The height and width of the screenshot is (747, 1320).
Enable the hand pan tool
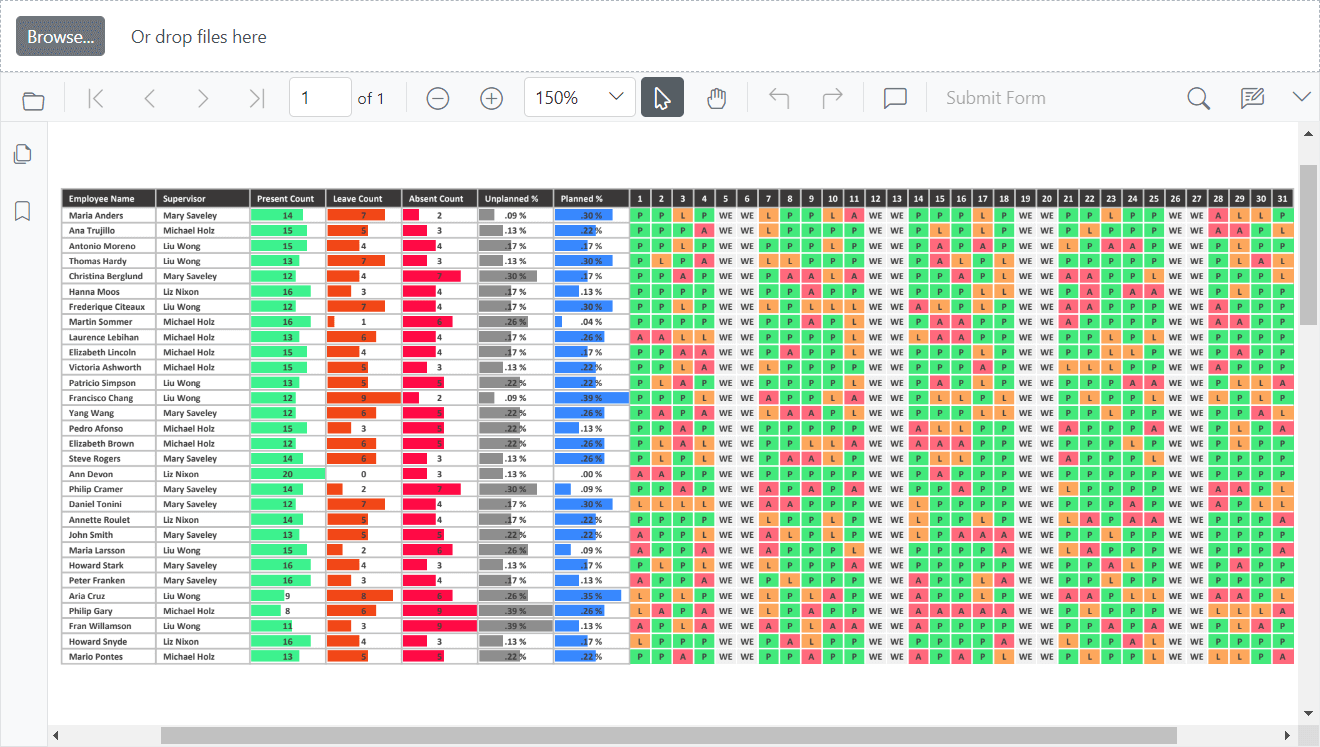click(x=716, y=98)
